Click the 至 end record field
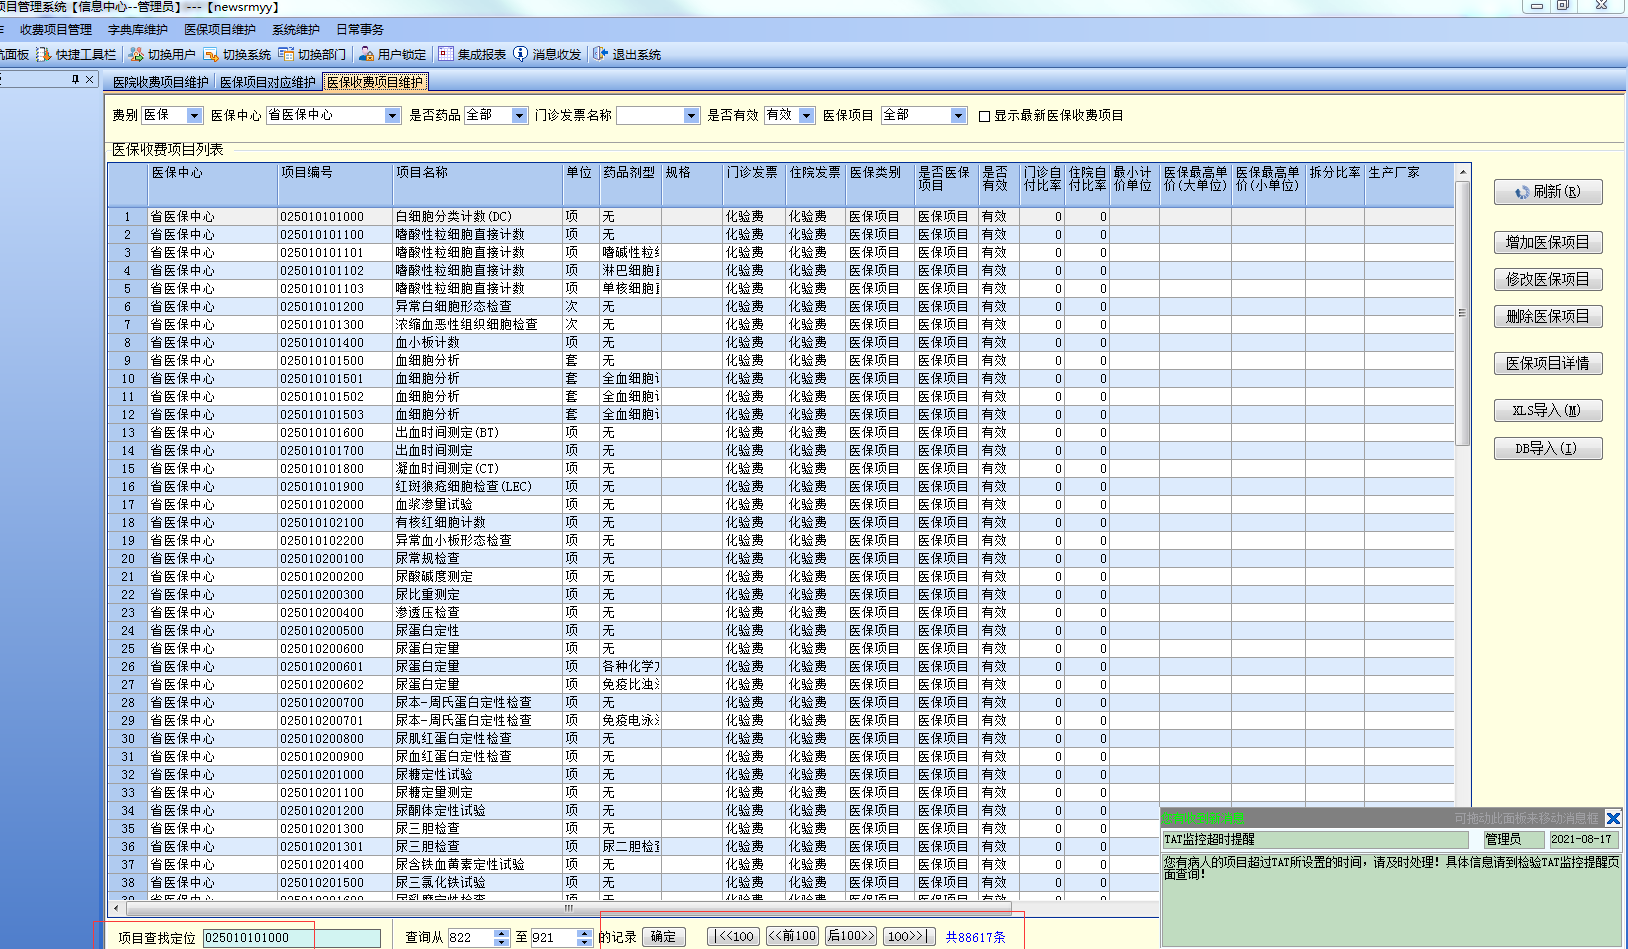This screenshot has height=949, width=1628. tap(554, 938)
